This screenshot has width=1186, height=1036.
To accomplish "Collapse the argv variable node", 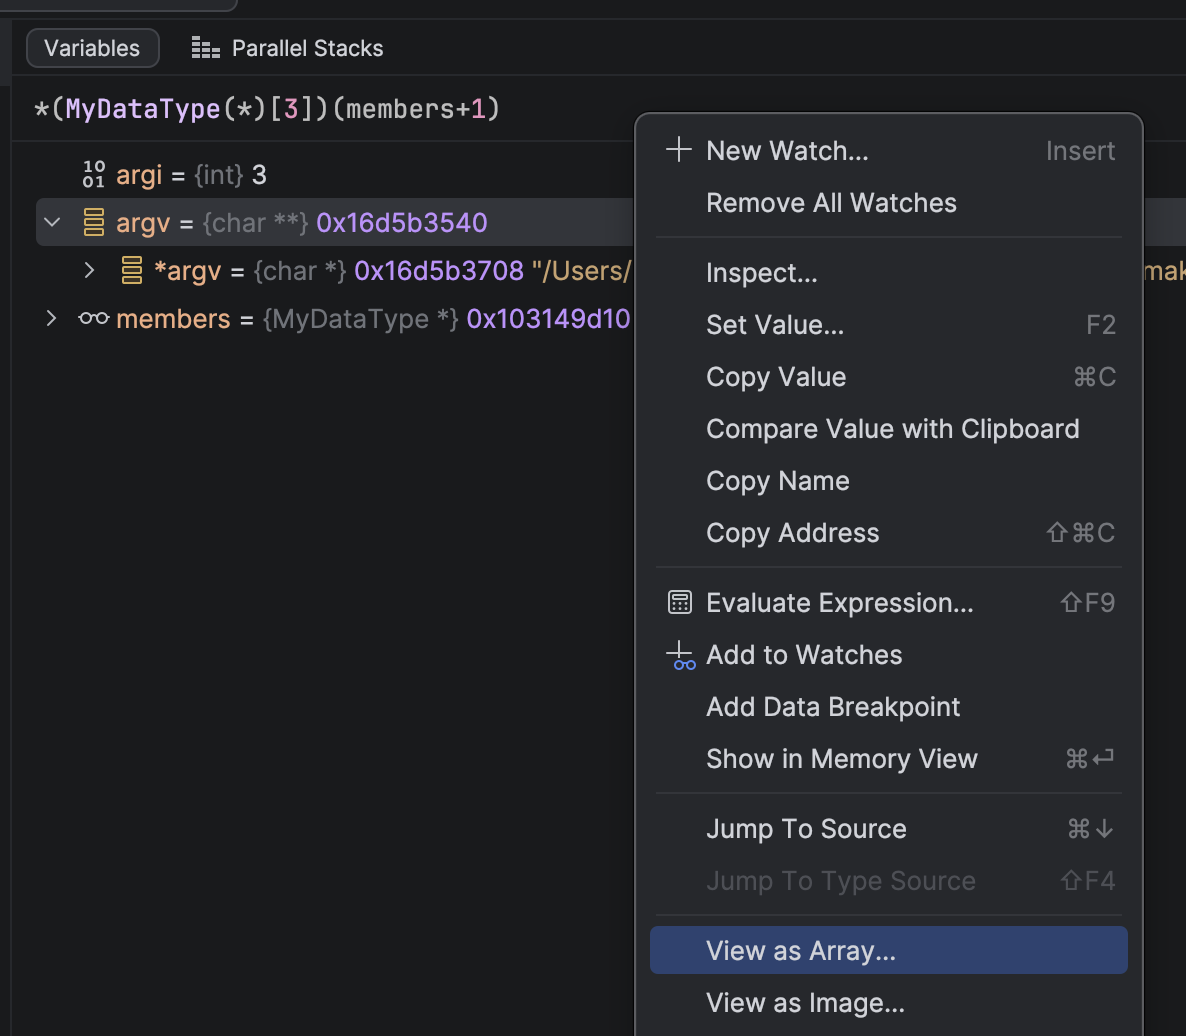I will (52, 222).
